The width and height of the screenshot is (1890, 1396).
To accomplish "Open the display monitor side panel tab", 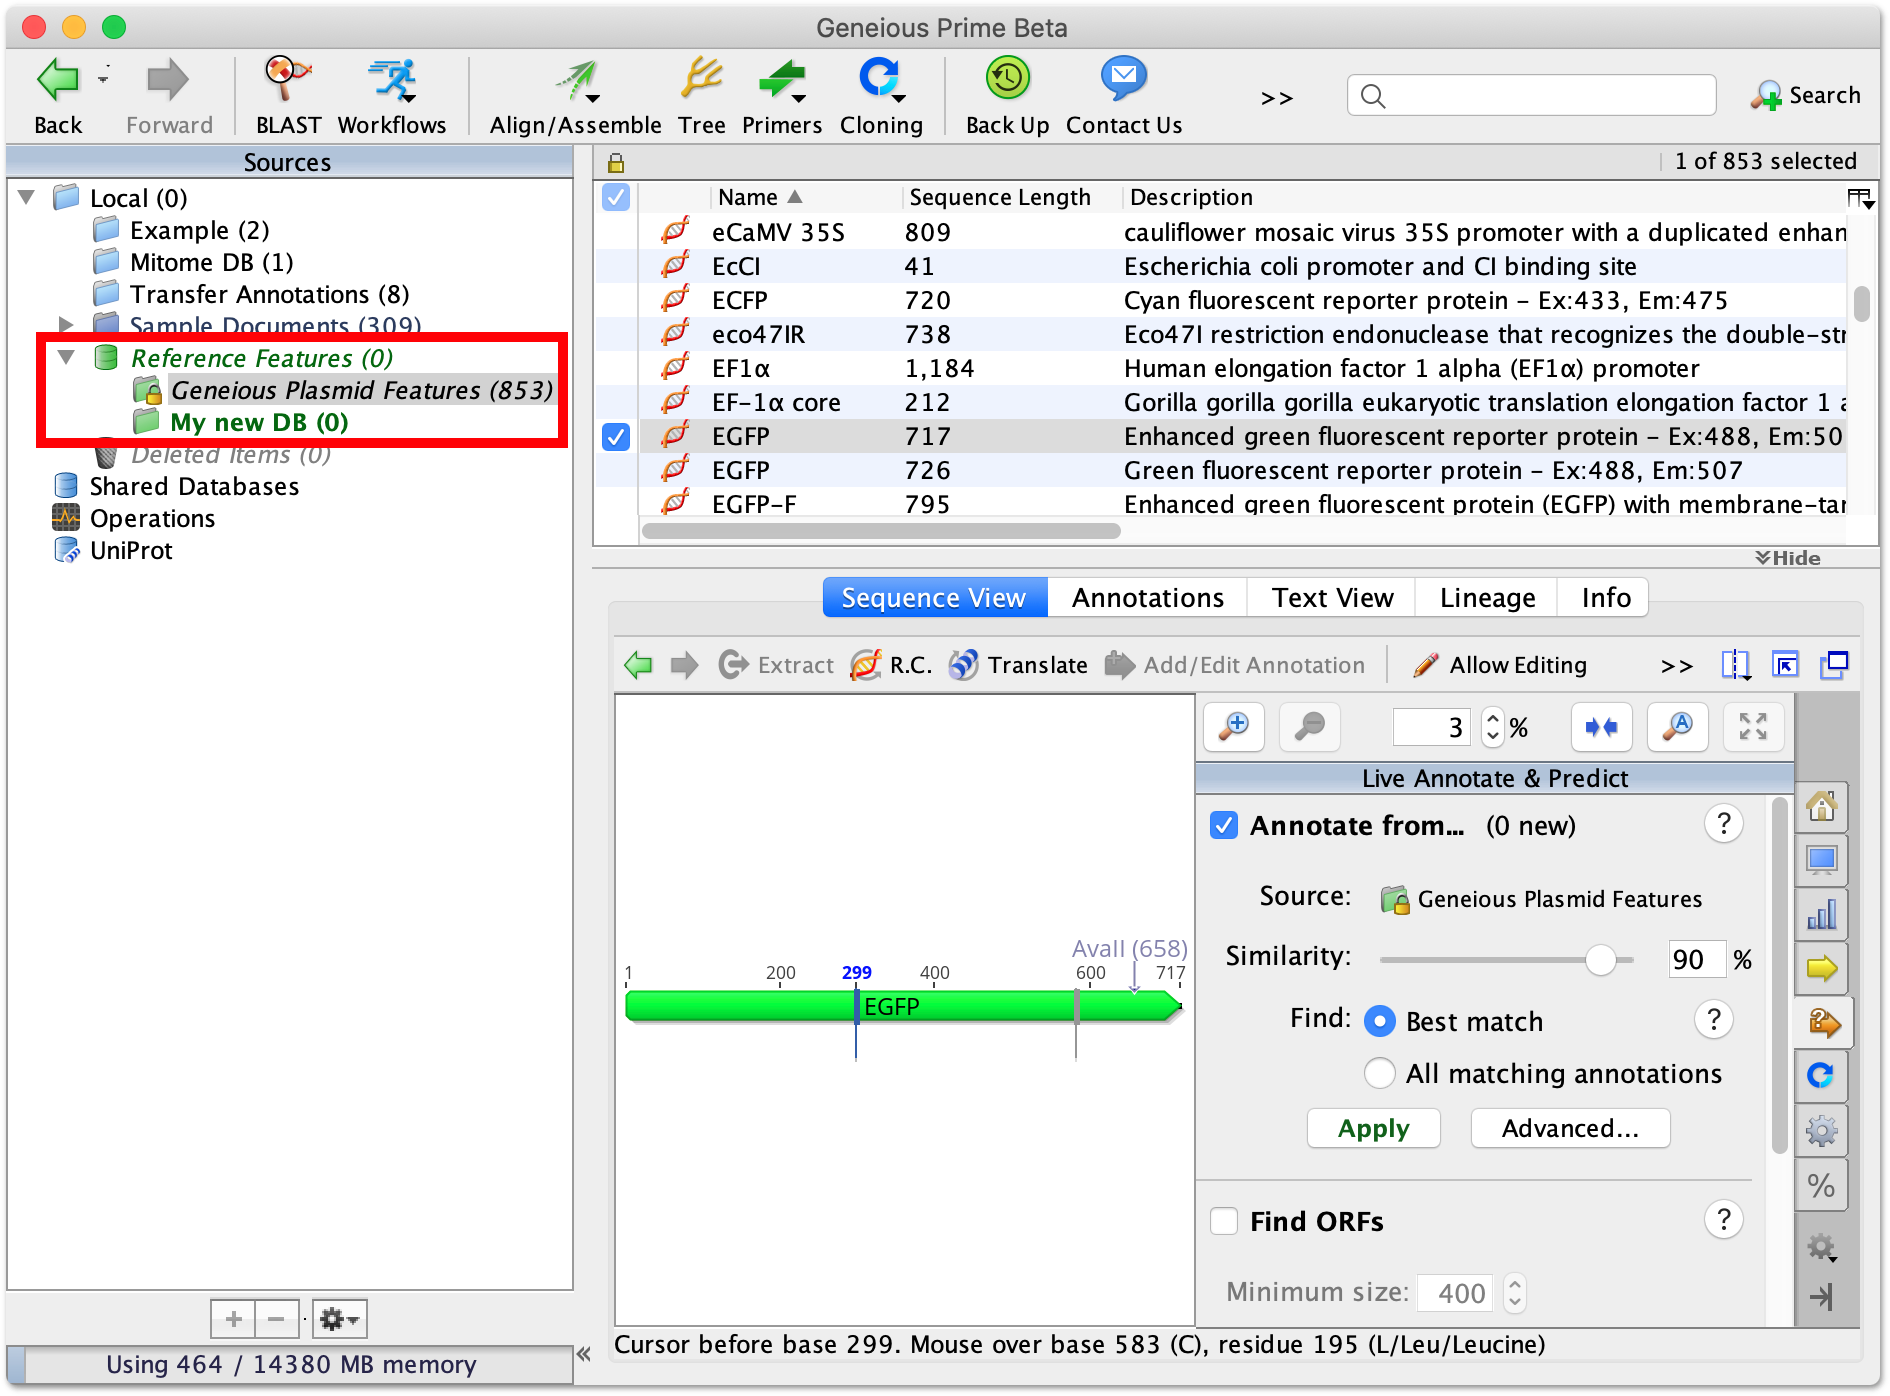I will (1821, 860).
